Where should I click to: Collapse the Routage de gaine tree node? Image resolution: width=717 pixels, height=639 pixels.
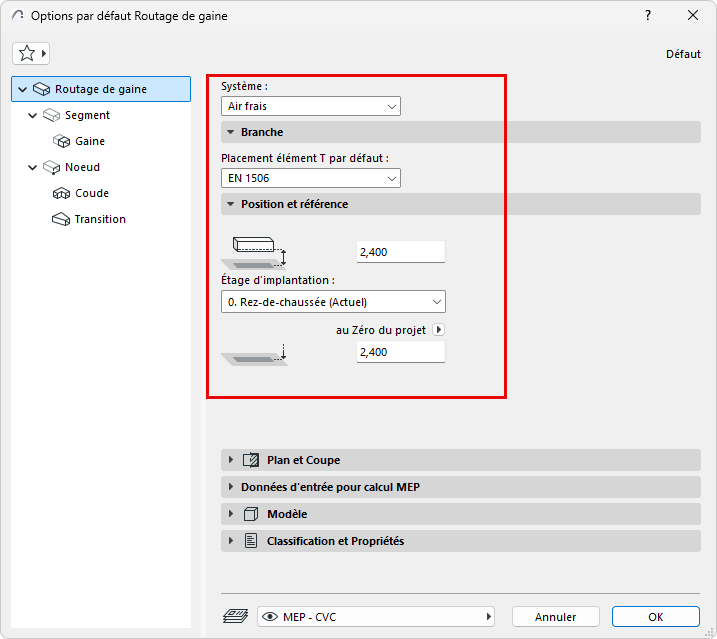[x=22, y=89]
